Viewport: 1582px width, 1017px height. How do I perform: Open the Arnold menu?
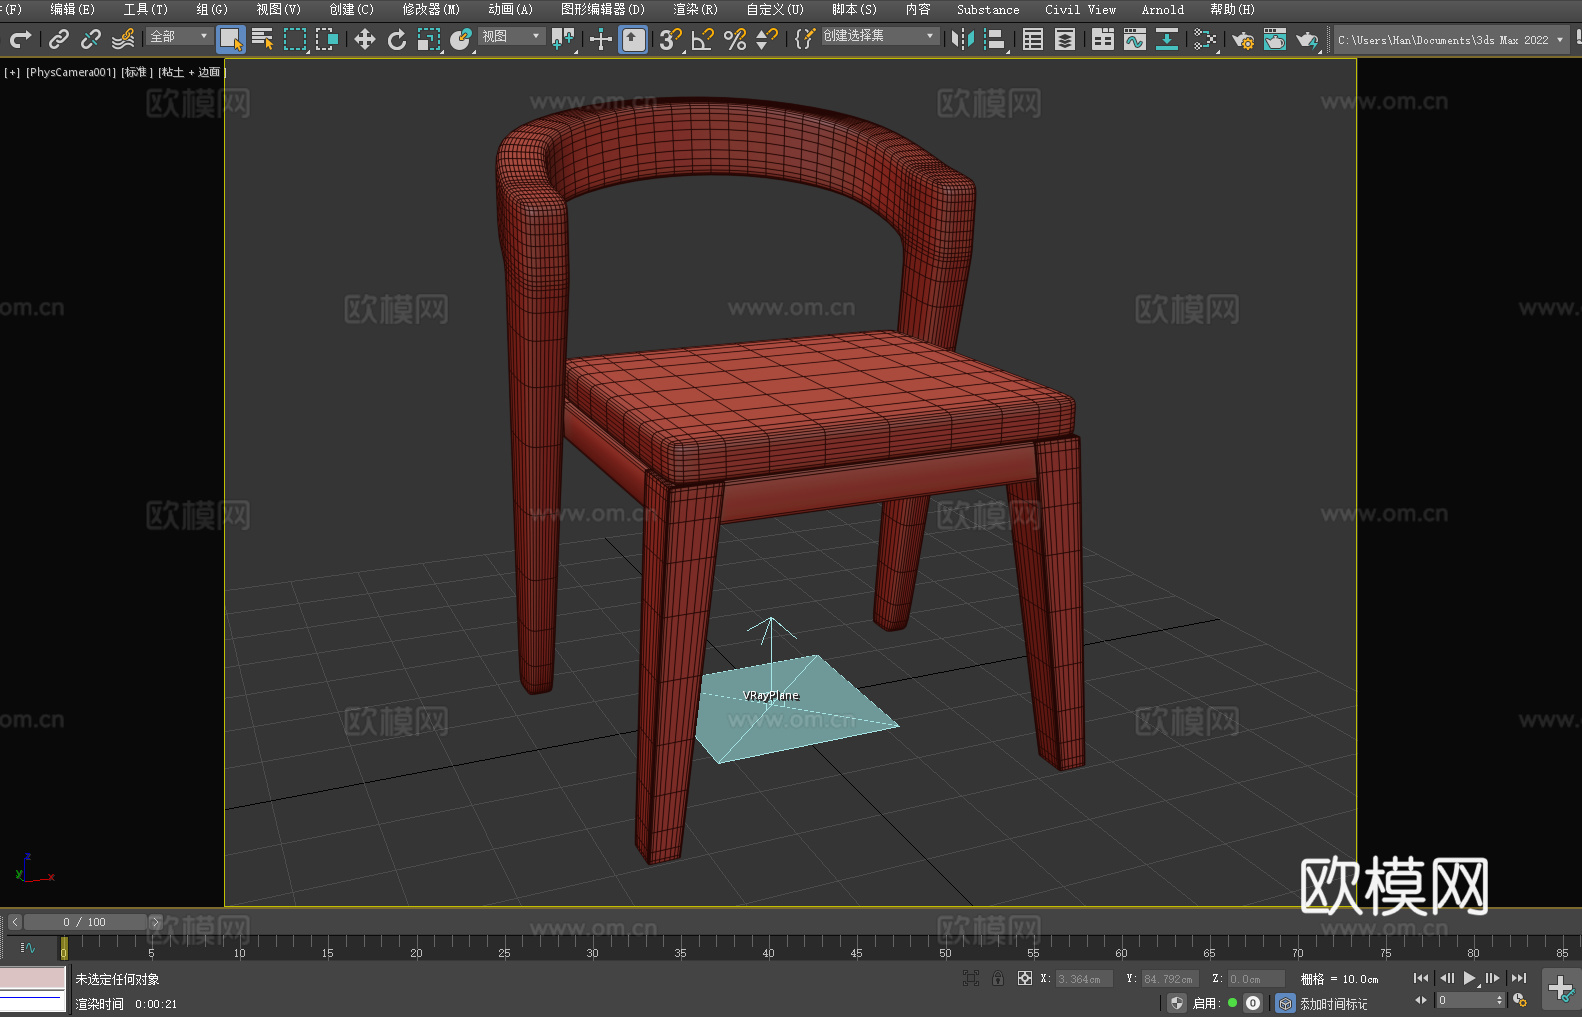tap(1162, 9)
